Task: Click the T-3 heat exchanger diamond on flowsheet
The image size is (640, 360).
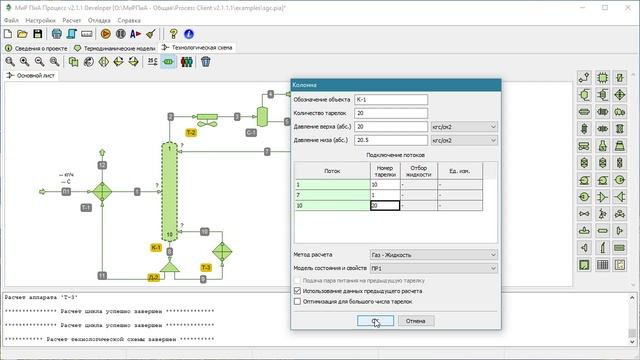Action: (222, 252)
